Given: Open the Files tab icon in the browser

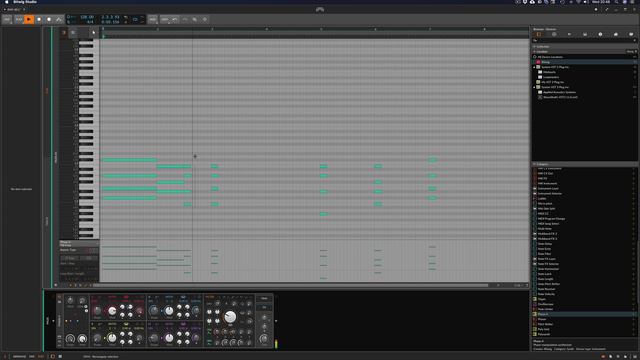Looking at the screenshot, I should pos(631,34).
